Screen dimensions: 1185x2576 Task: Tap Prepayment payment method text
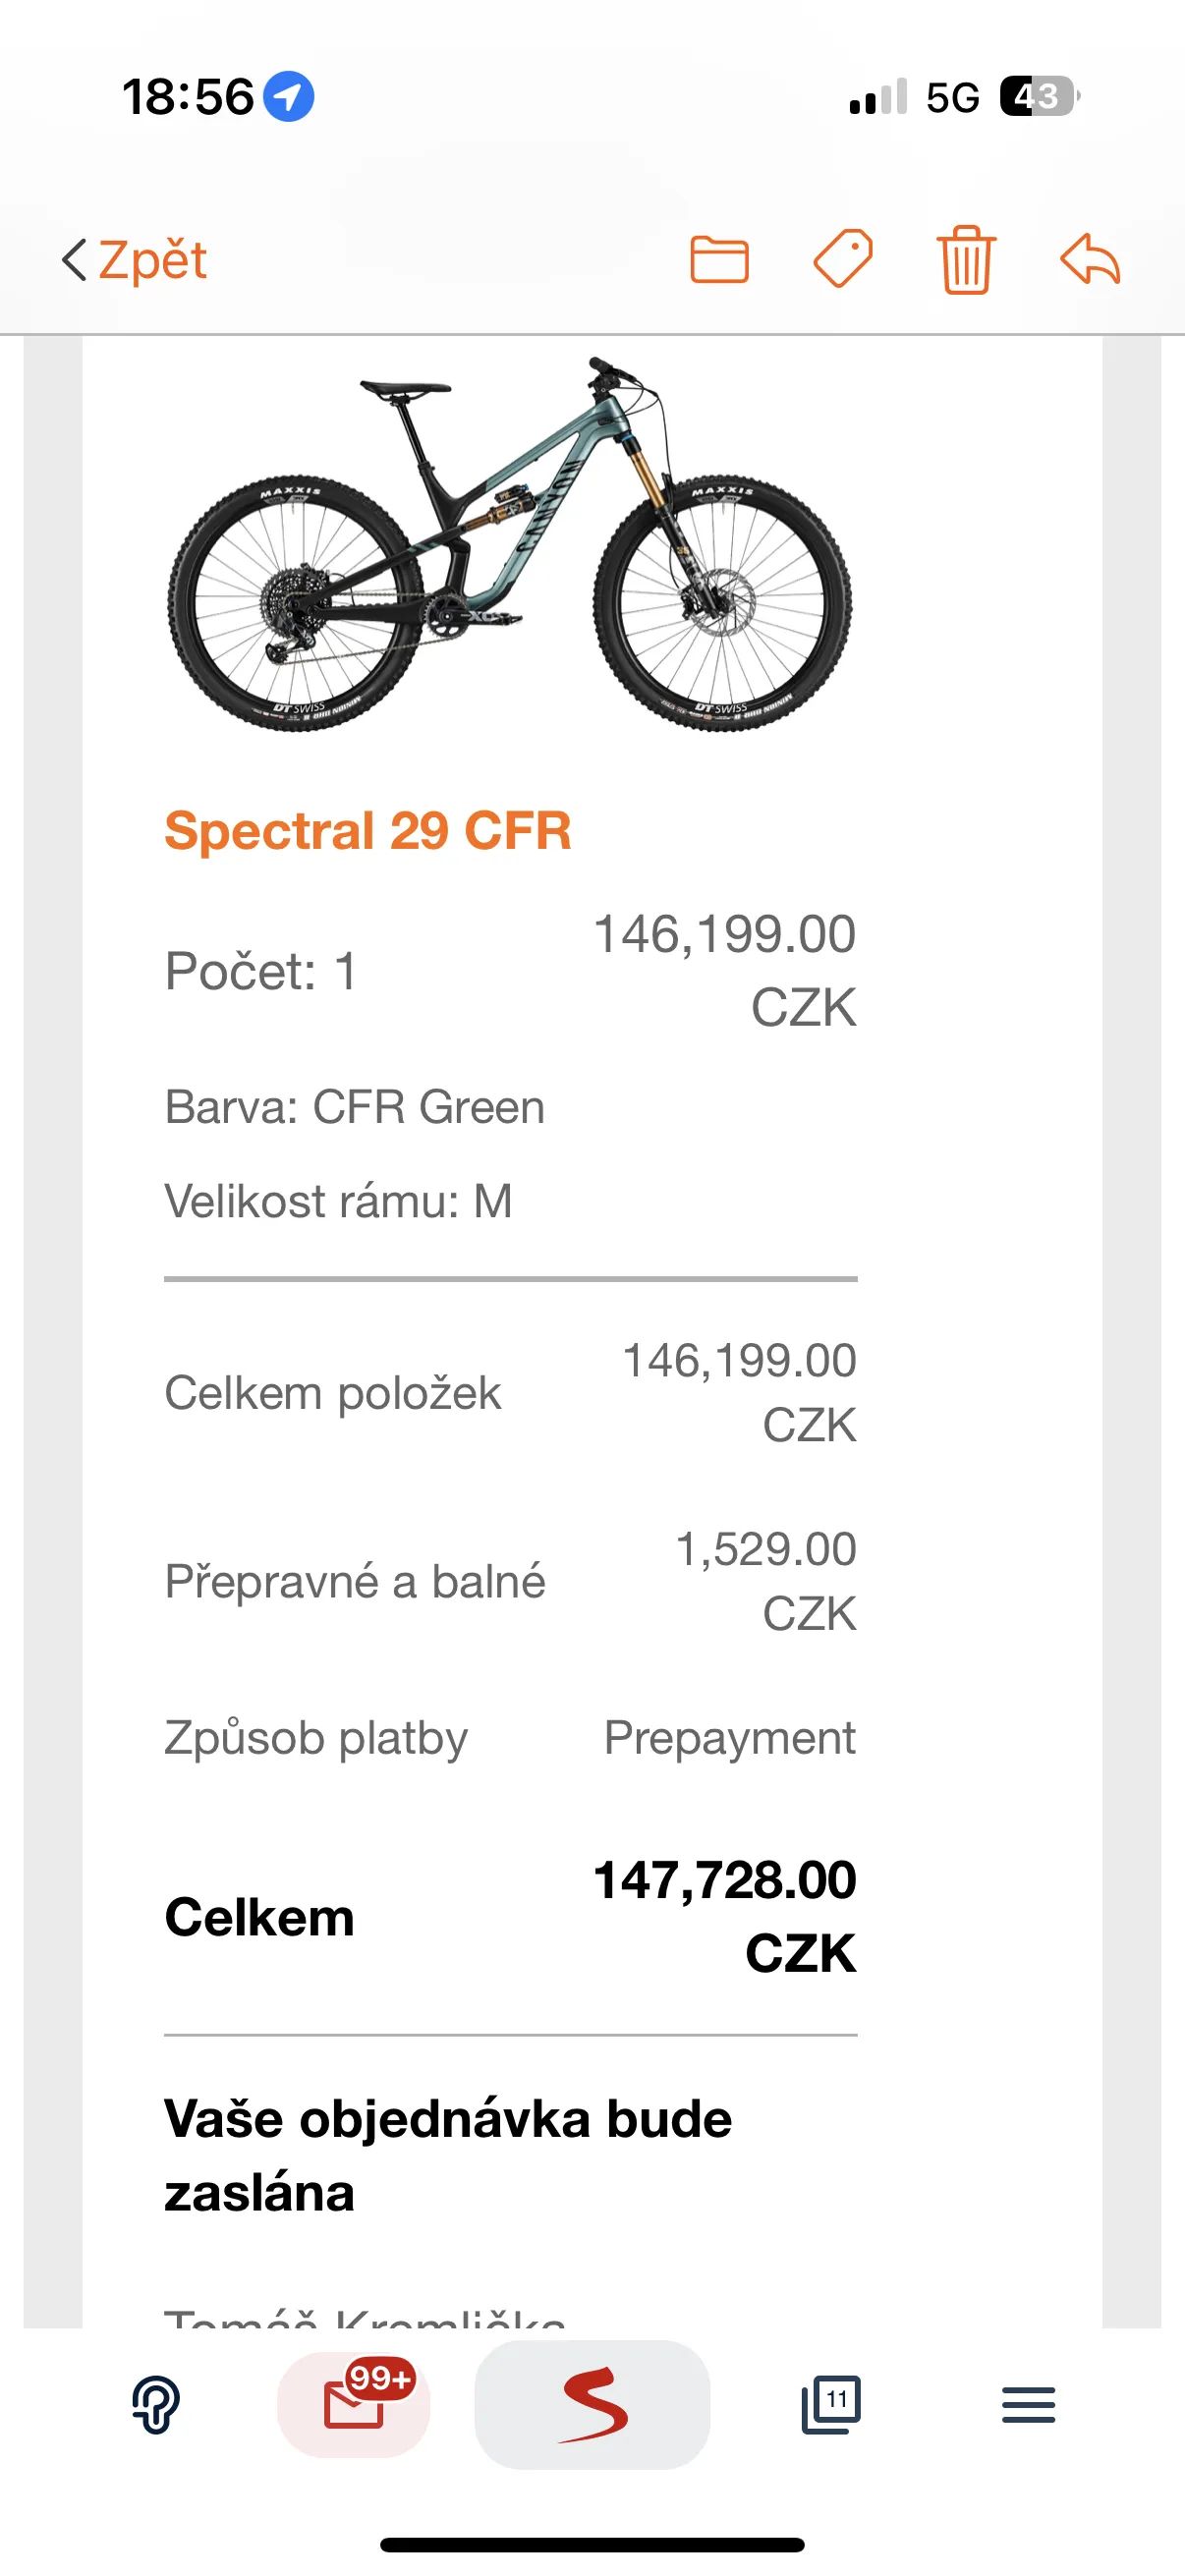tap(730, 1738)
